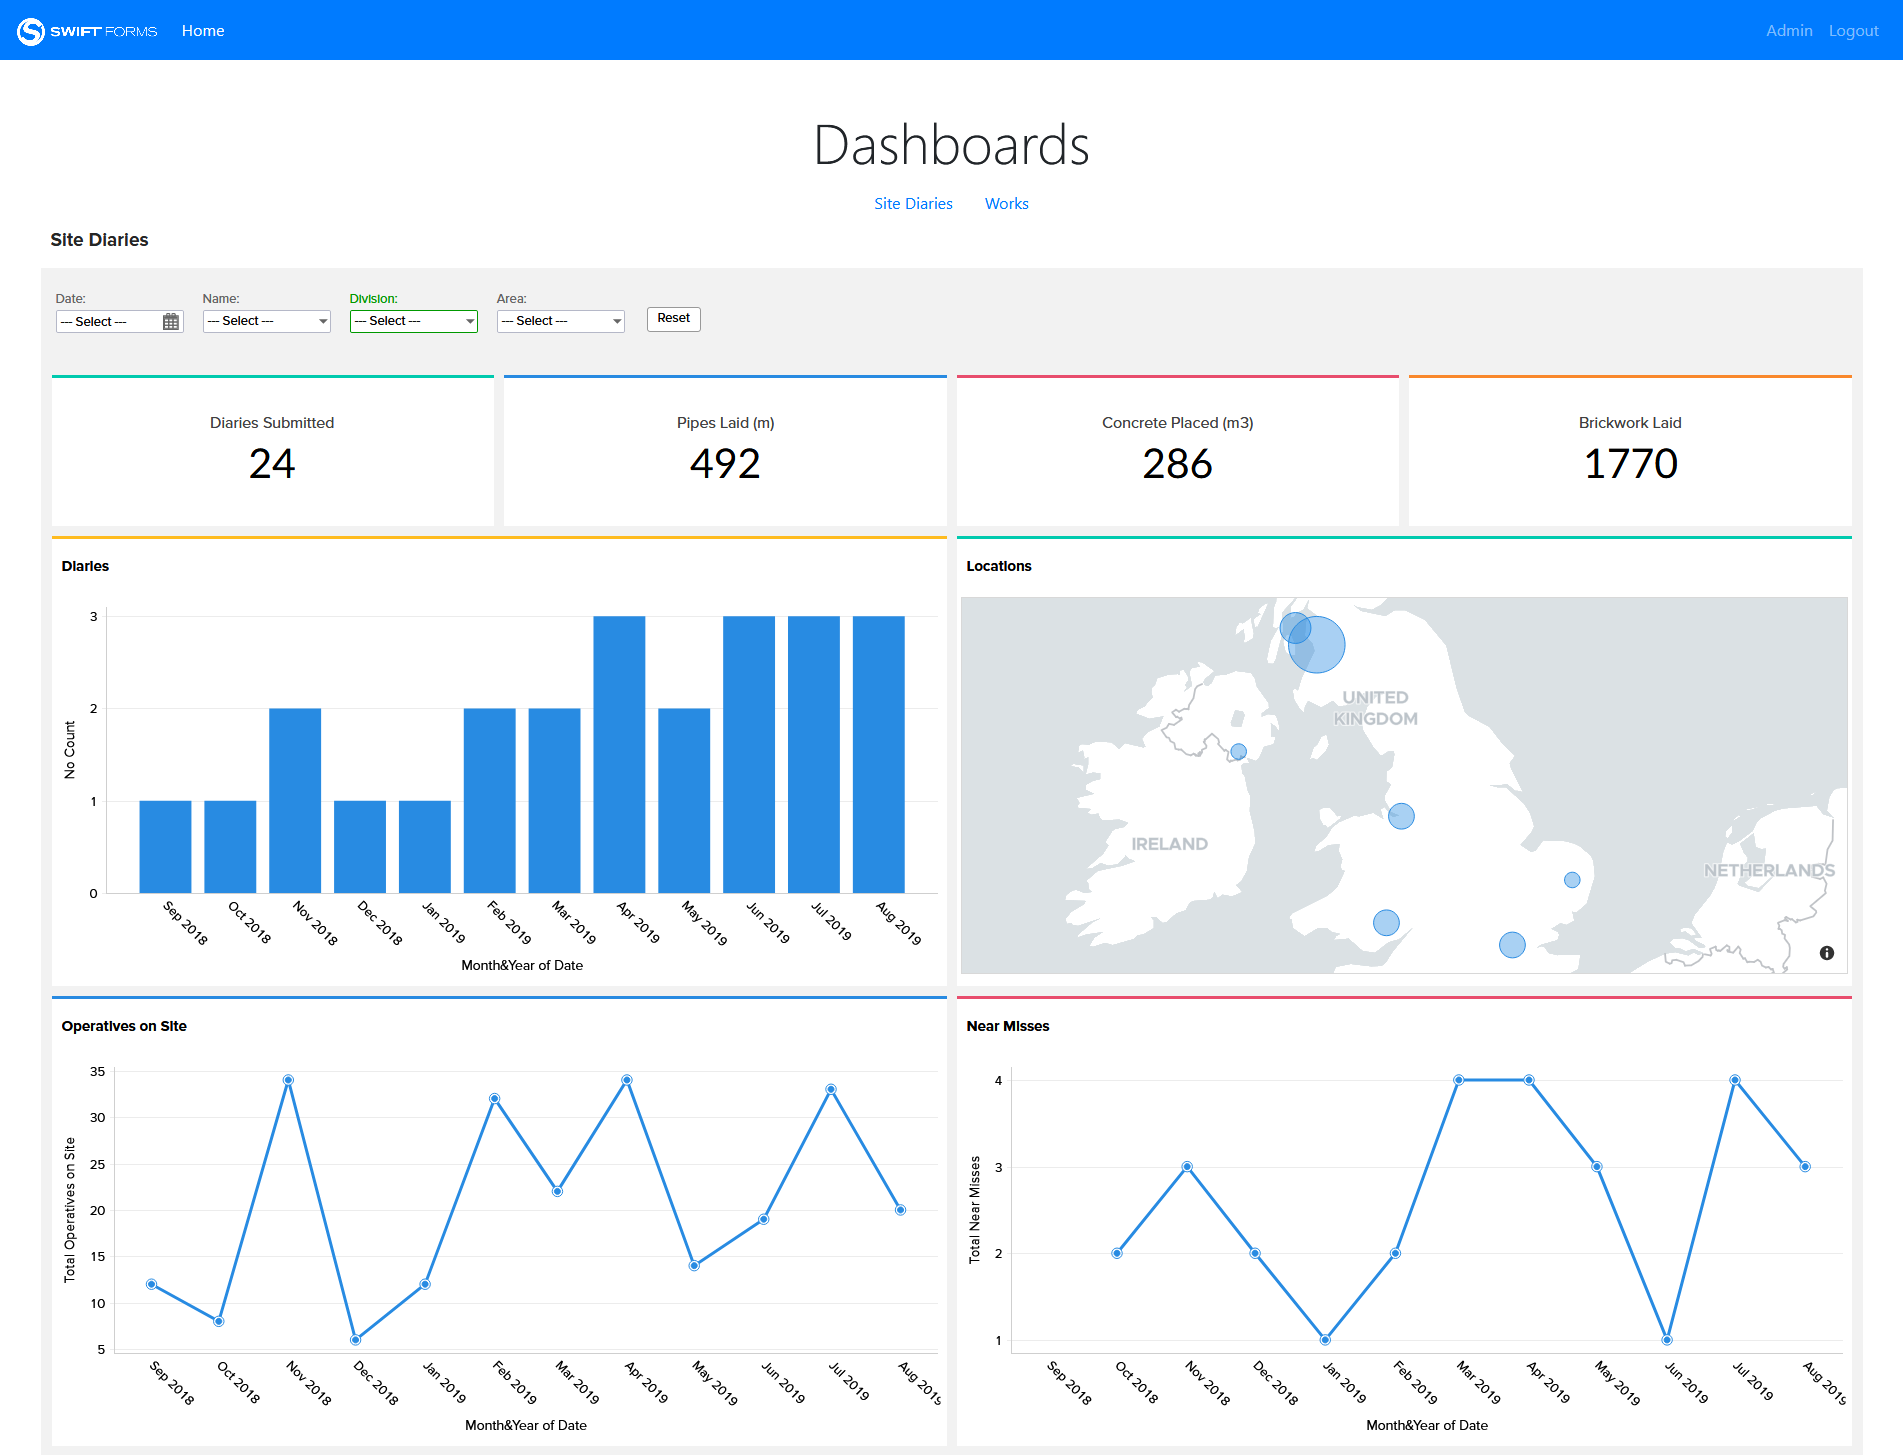Click the Logout link
Image resolution: width=1903 pixels, height=1455 pixels.
click(x=1853, y=30)
